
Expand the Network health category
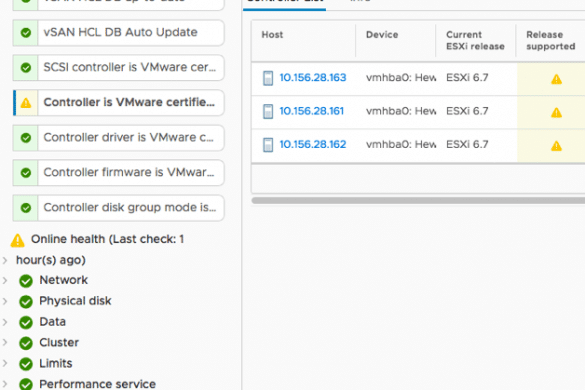click(x=5, y=280)
